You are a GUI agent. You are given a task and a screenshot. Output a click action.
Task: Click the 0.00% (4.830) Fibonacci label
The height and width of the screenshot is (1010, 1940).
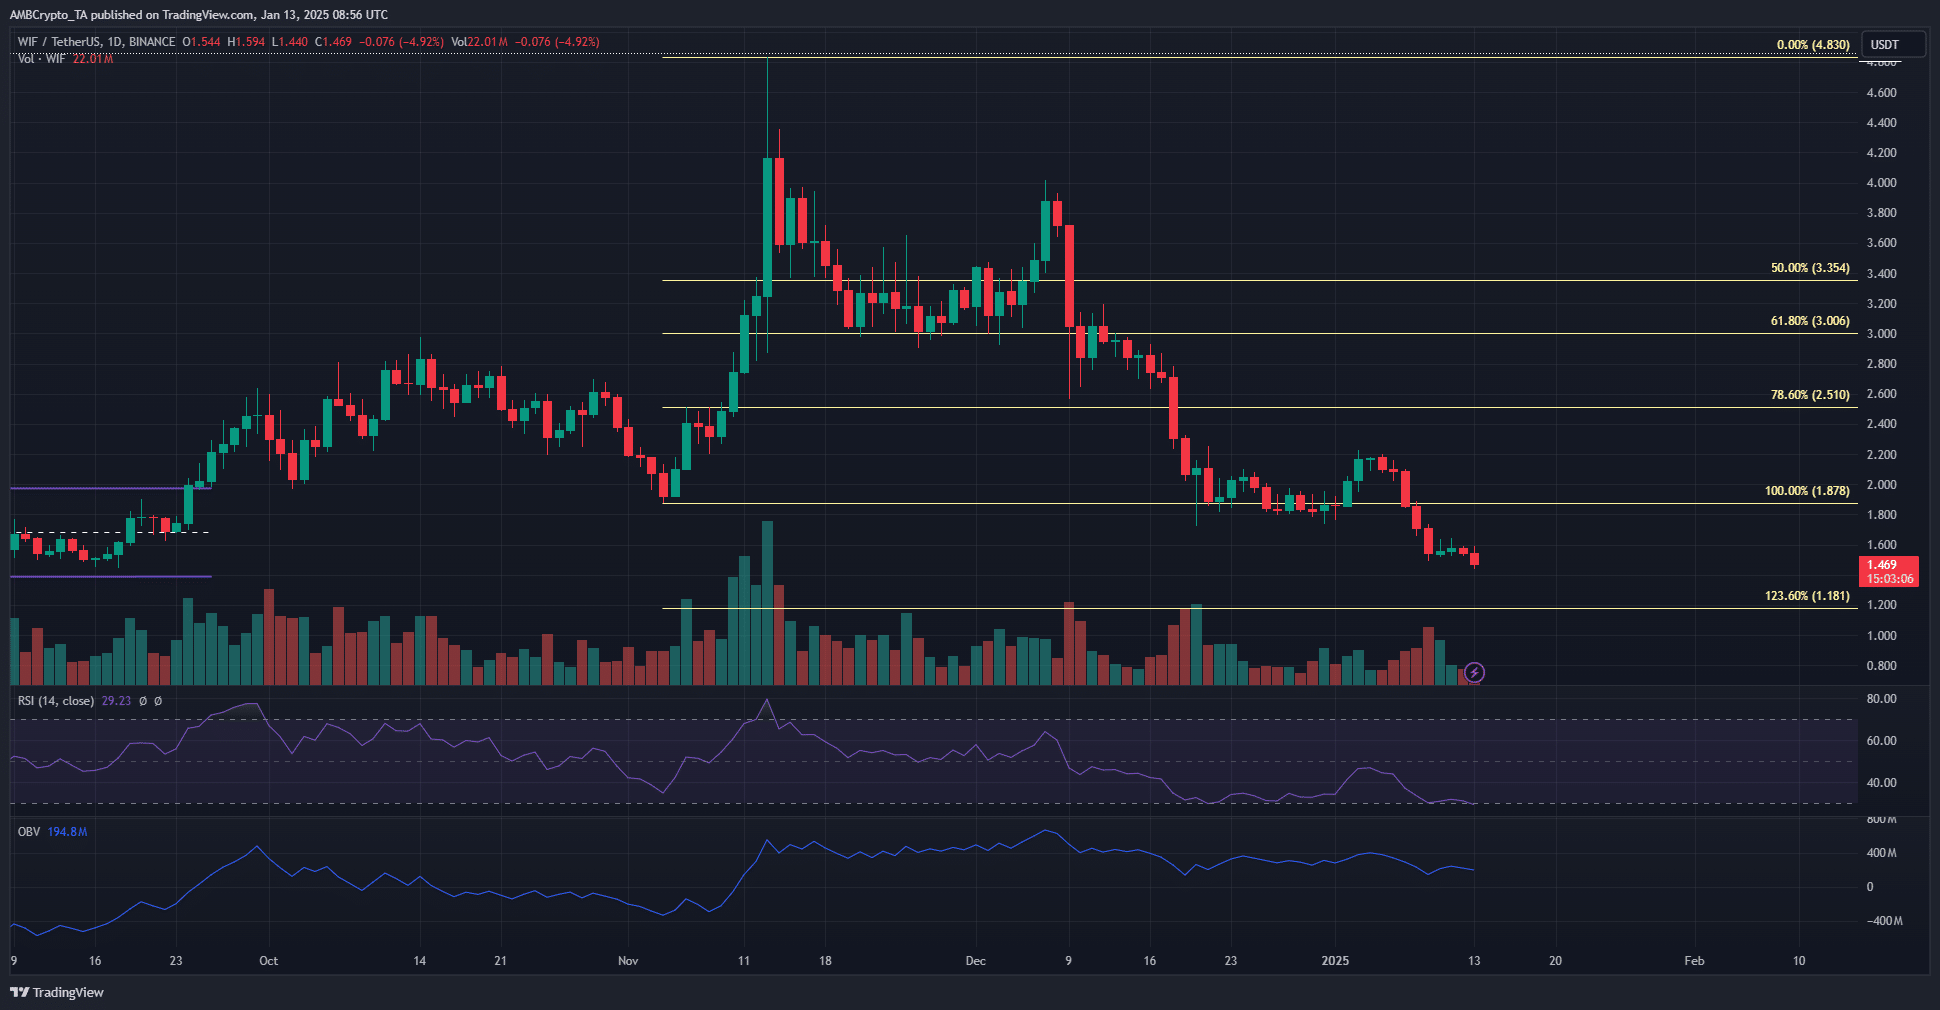[1813, 45]
